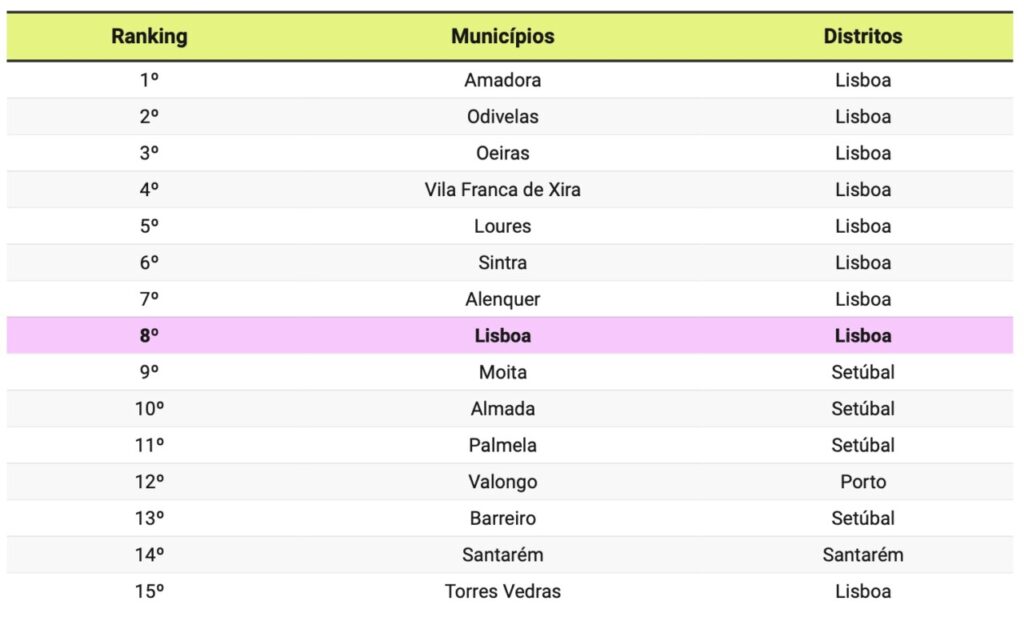1024x633 pixels.
Task: Select the Amadora municipality cell
Action: [x=502, y=80]
